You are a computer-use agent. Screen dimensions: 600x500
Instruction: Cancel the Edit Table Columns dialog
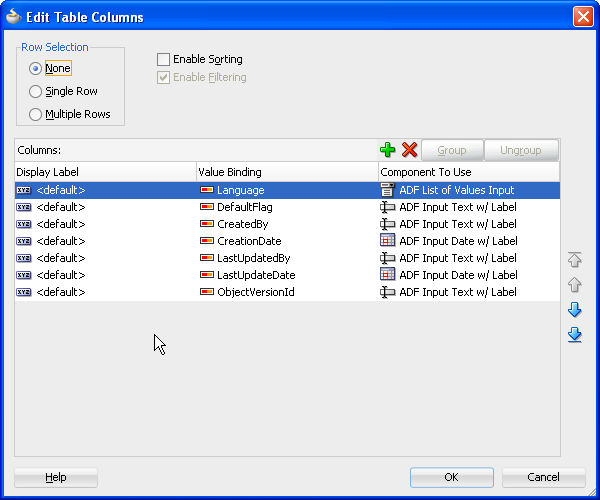[543, 477]
